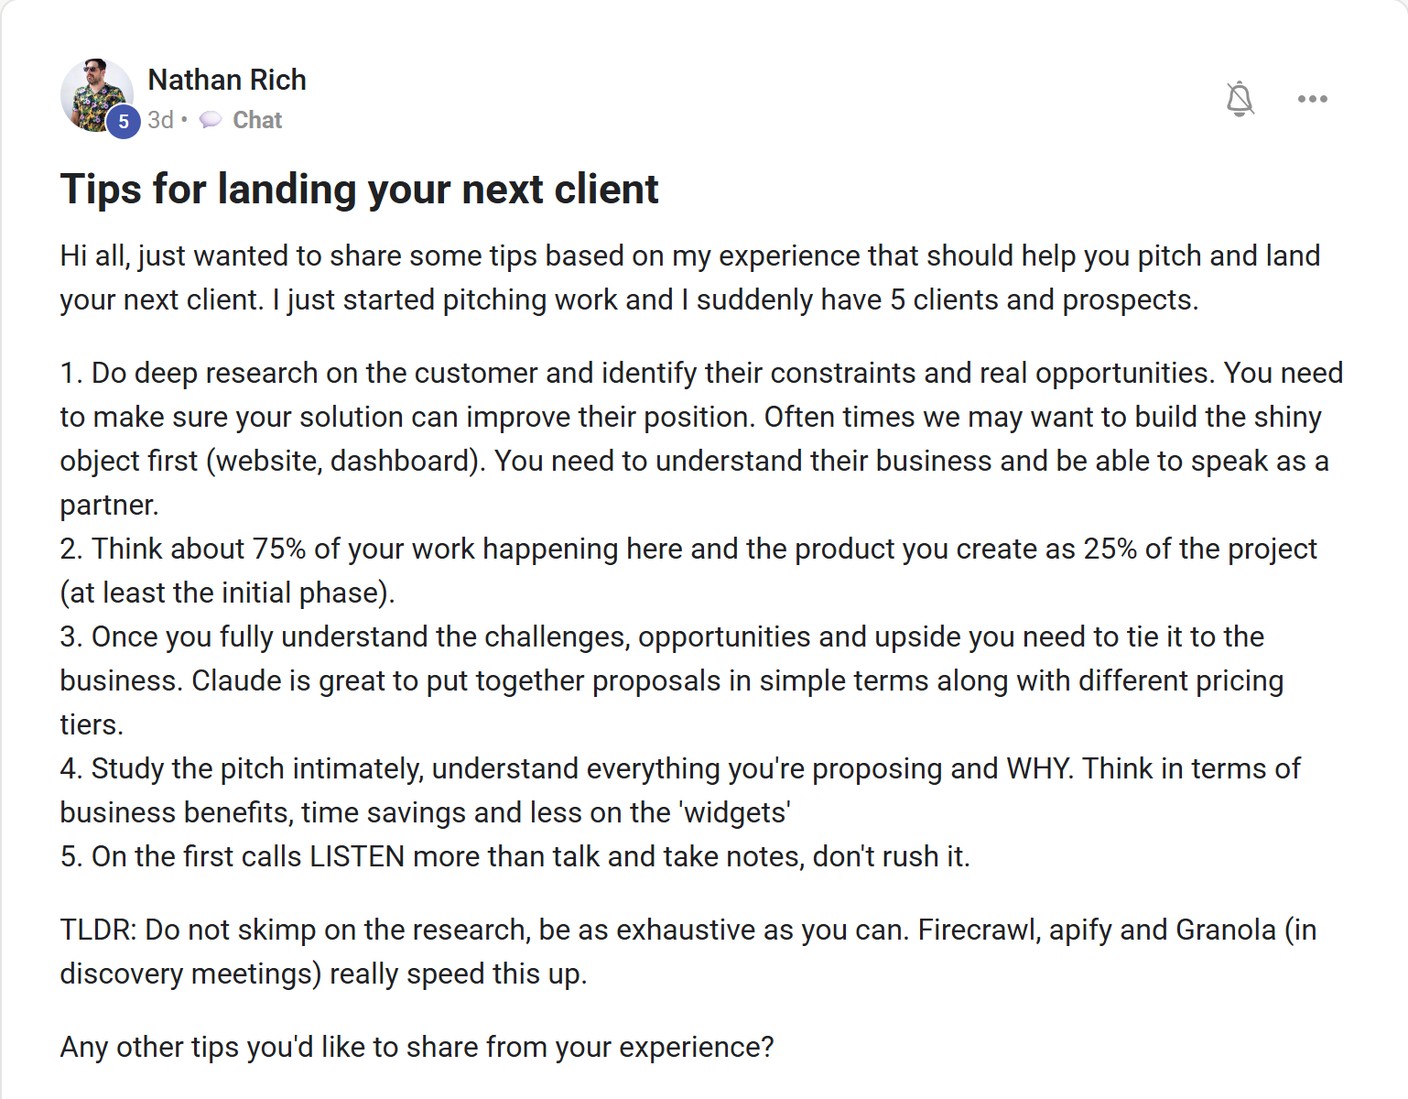Viewport: 1408px width, 1099px height.
Task: Select tip 1 about deep customer research
Action: 701,439
